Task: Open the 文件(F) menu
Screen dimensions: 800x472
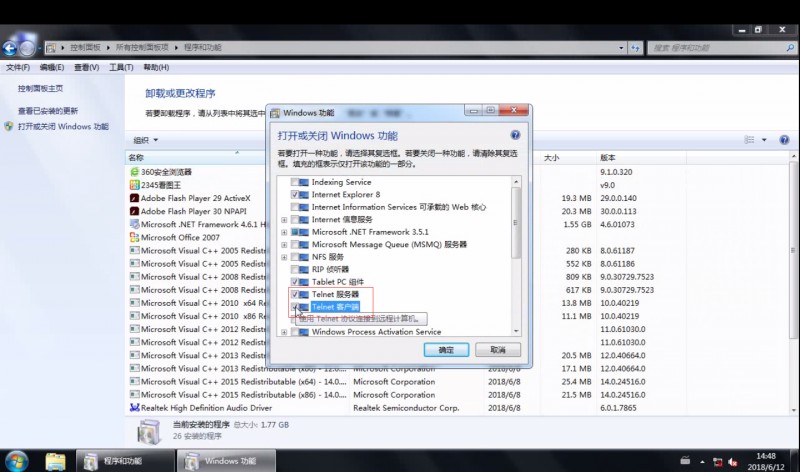Action: (x=18, y=67)
